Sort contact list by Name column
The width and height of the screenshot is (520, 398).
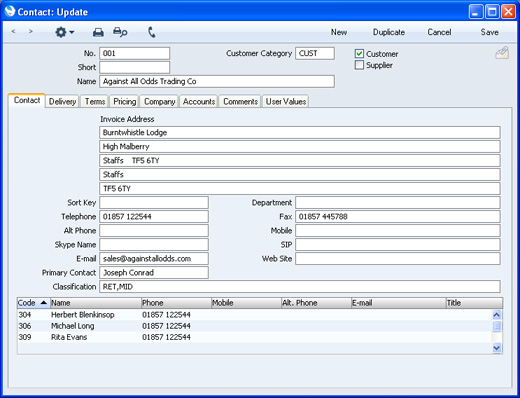pos(96,303)
